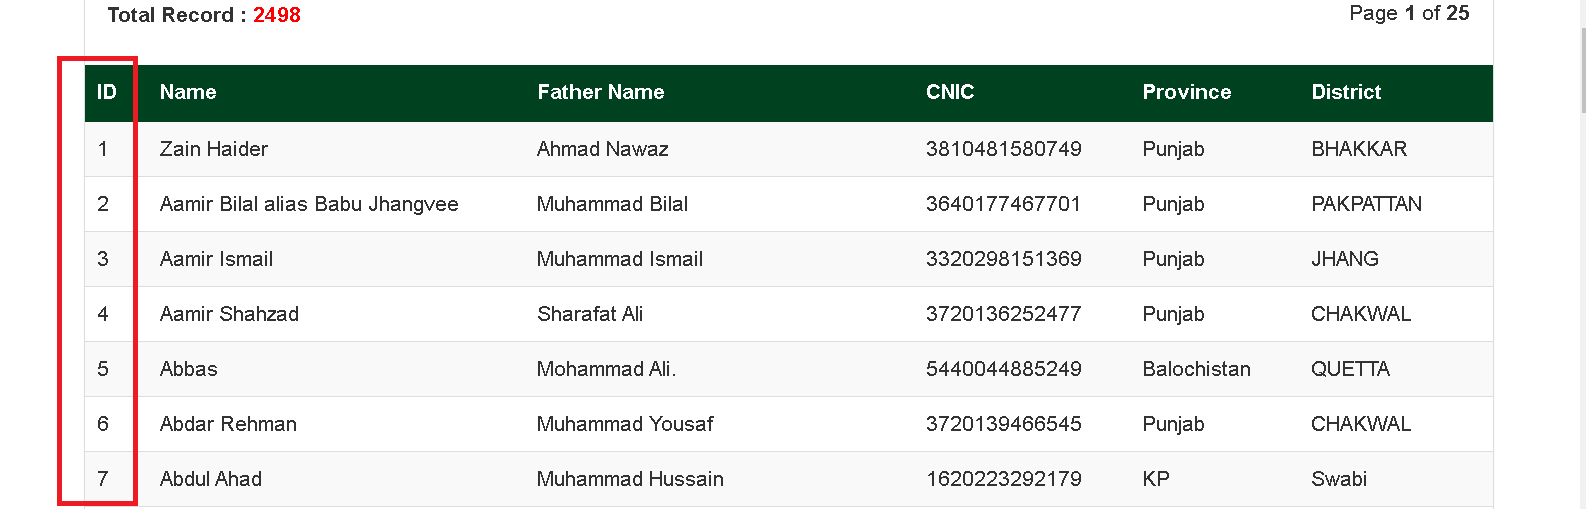Image resolution: width=1586 pixels, height=509 pixels.
Task: Click the CNIC column header
Action: click(949, 92)
